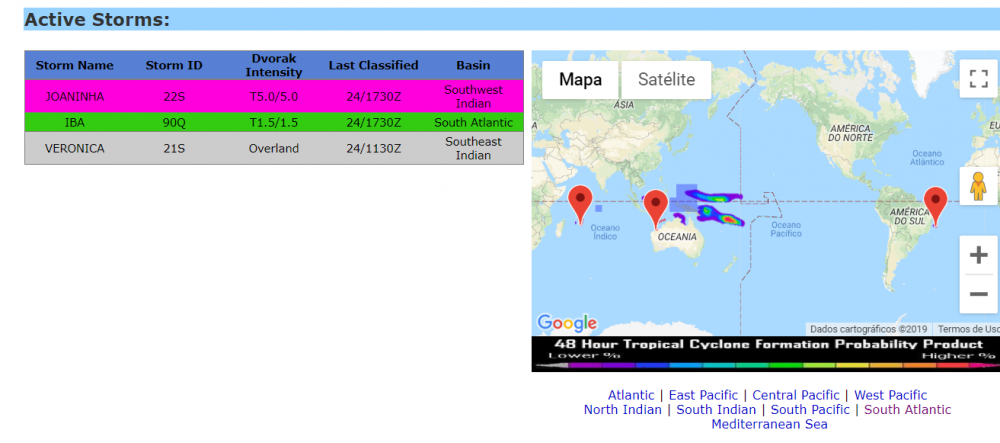Switch to Satélite view
1000x443 pixels.
[666, 80]
